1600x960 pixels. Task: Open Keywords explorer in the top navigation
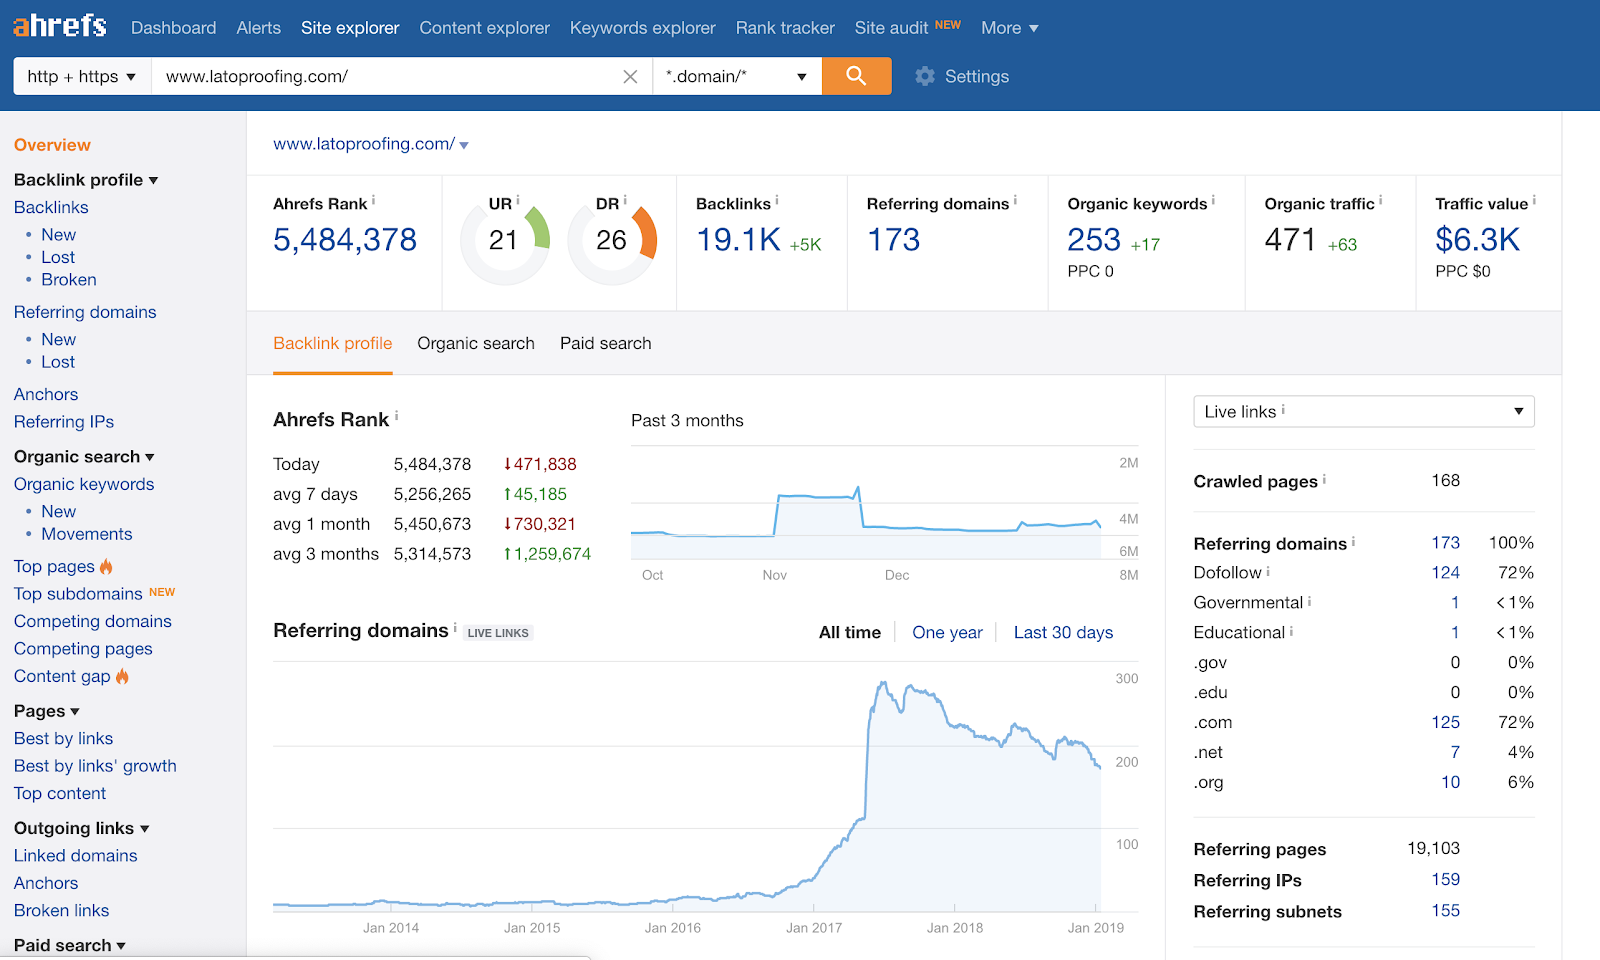[x=643, y=28]
